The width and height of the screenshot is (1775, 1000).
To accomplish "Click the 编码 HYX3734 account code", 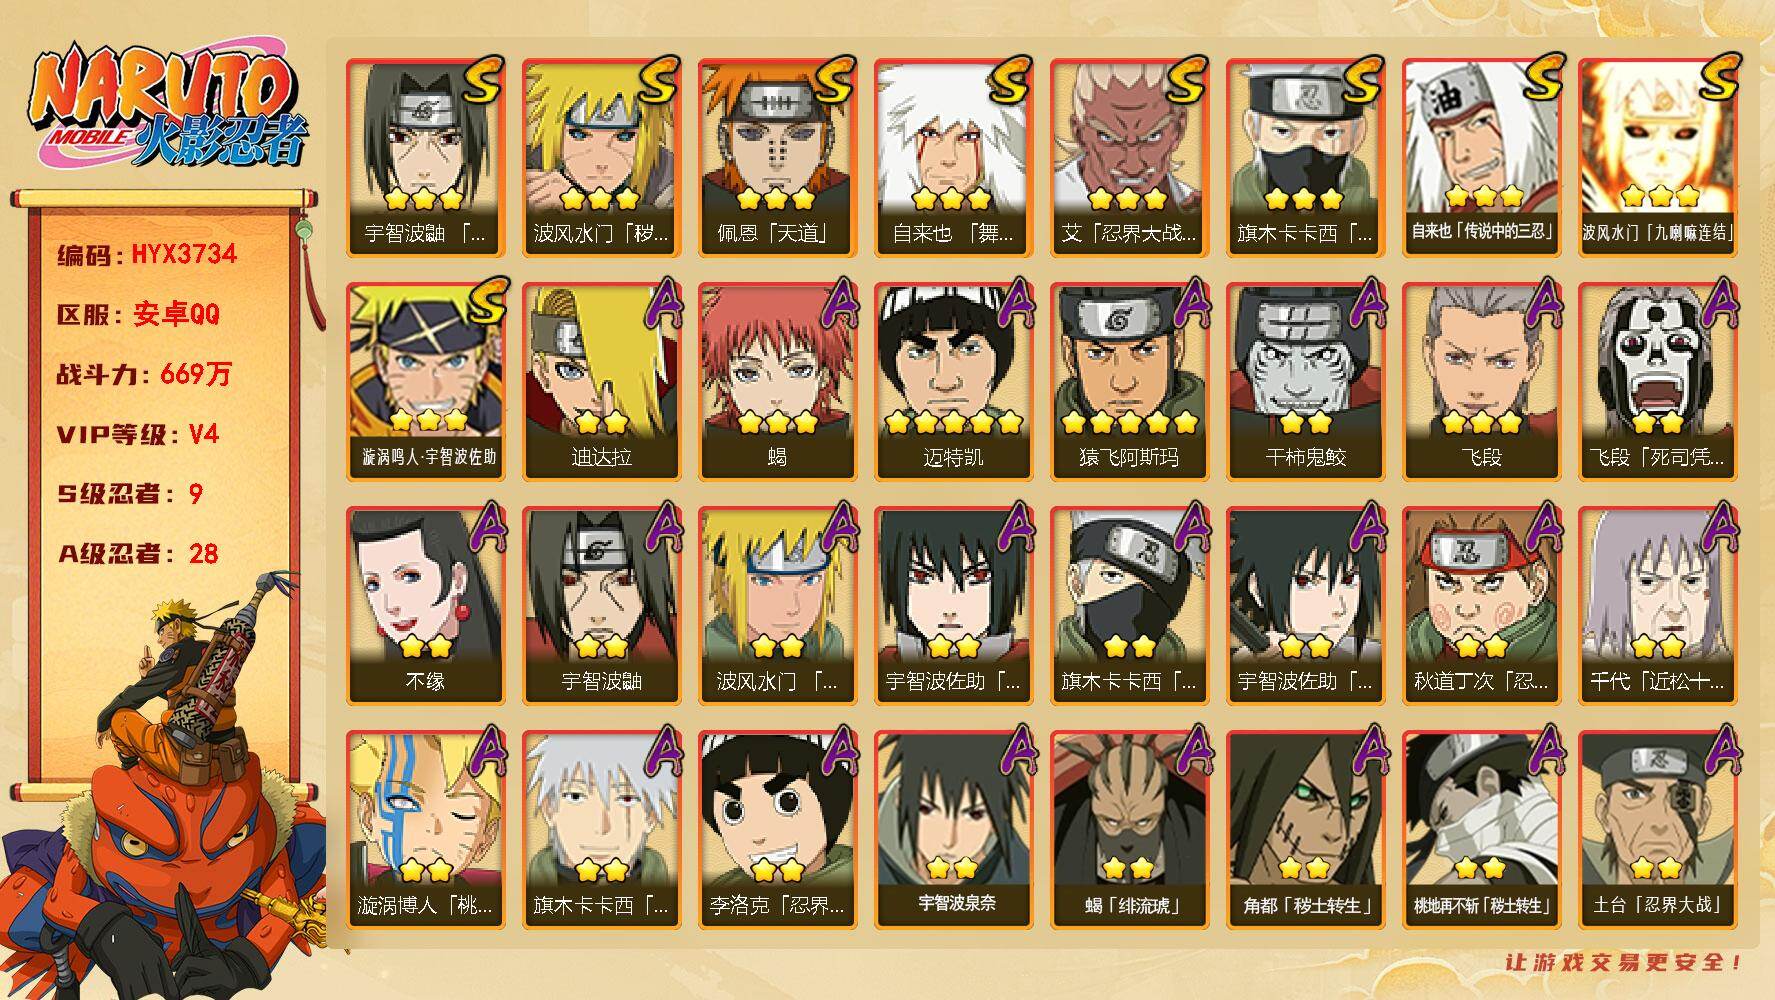I will [147, 254].
